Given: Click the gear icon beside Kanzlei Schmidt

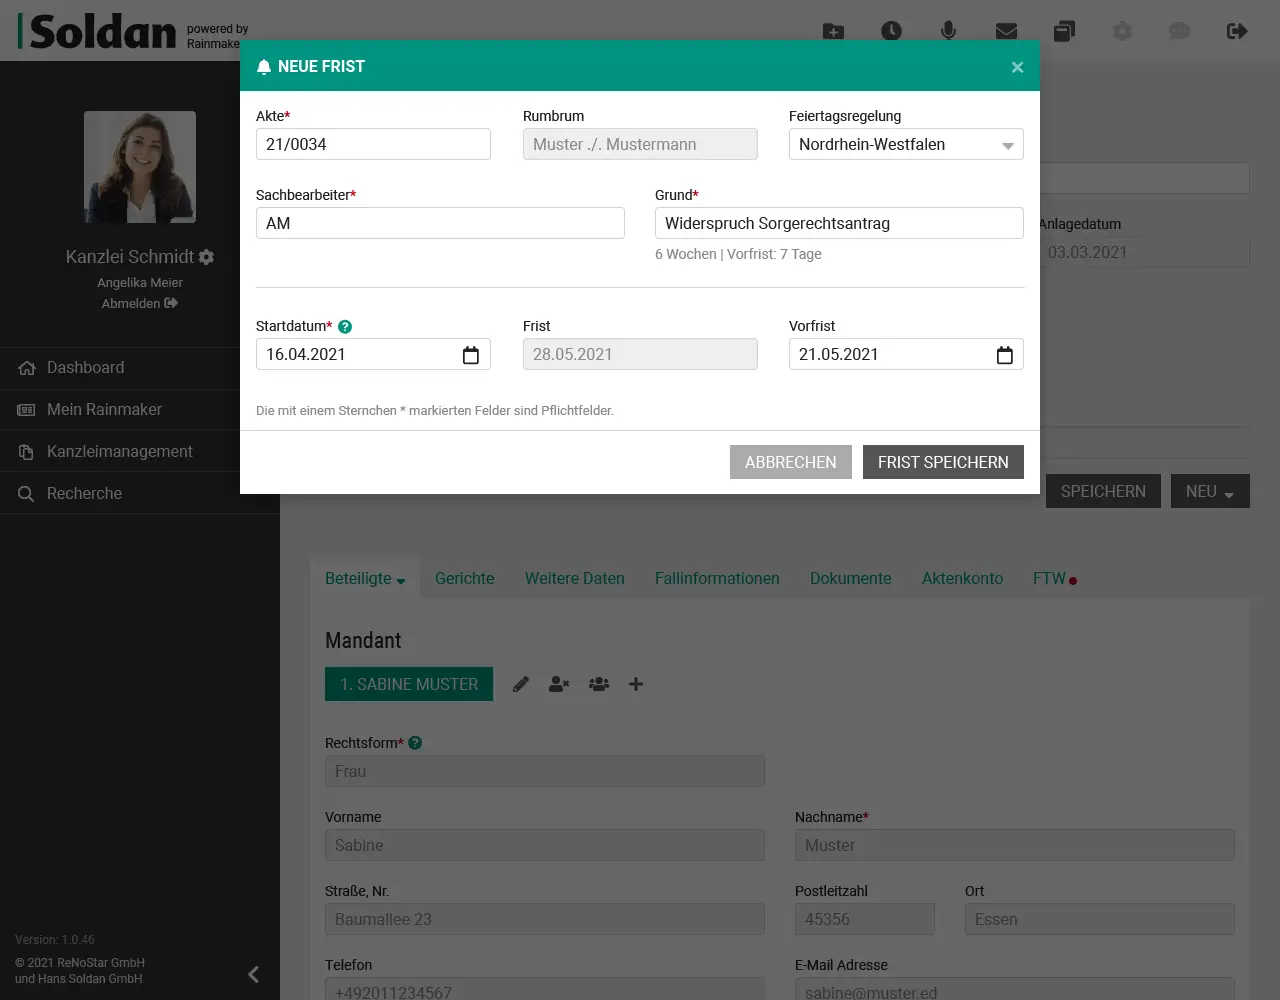Looking at the screenshot, I should [207, 257].
